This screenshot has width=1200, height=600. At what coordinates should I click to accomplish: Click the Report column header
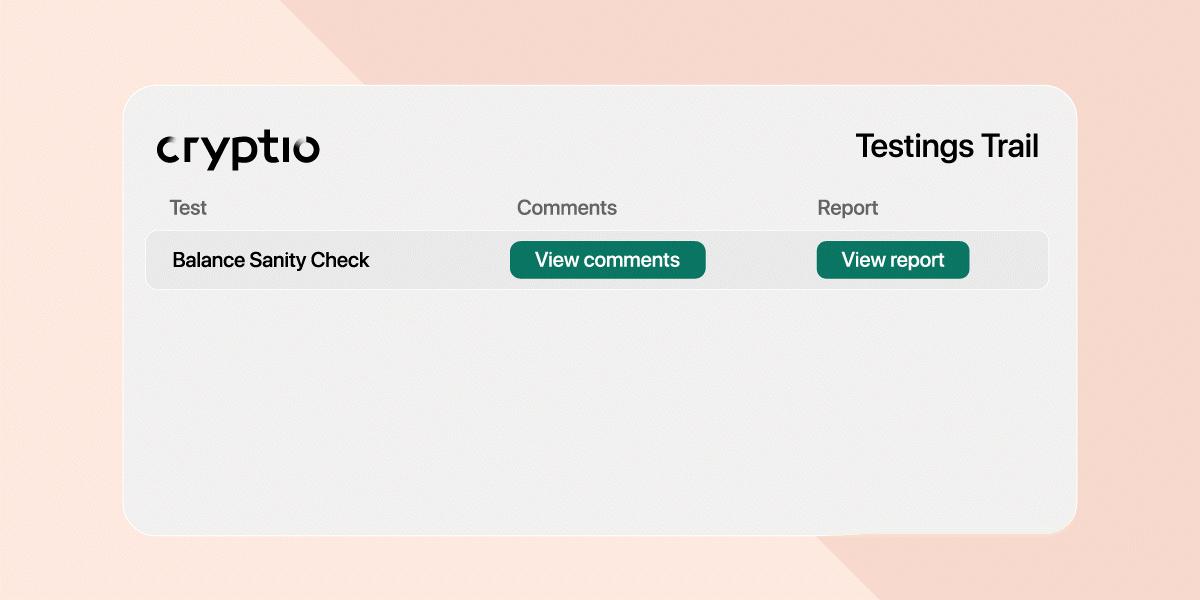(848, 208)
